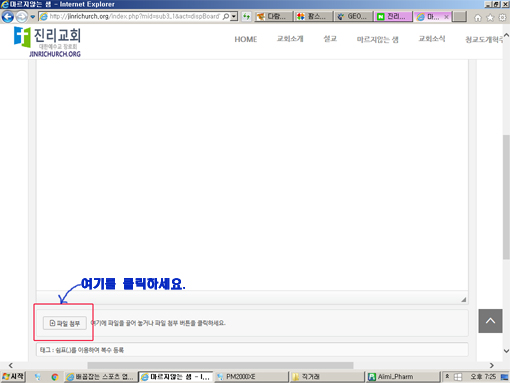Image resolution: width=510 pixels, height=383 pixels.
Task: Click the 파일 첨부 file attach button
Action: (65, 323)
